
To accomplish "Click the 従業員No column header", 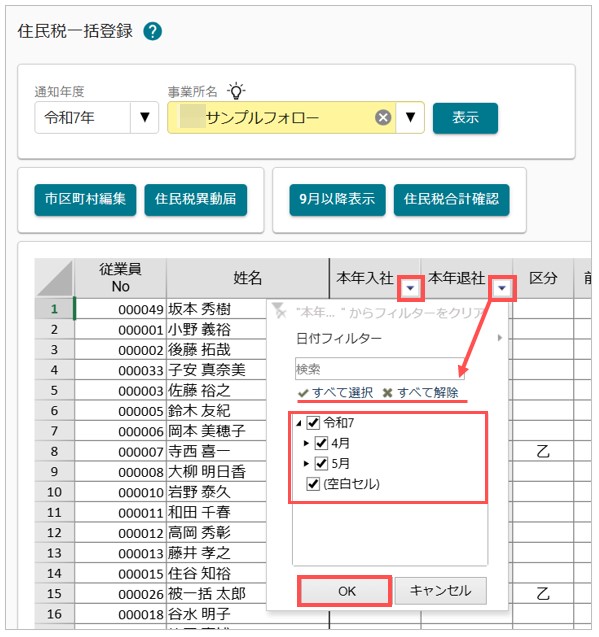I will point(121,278).
